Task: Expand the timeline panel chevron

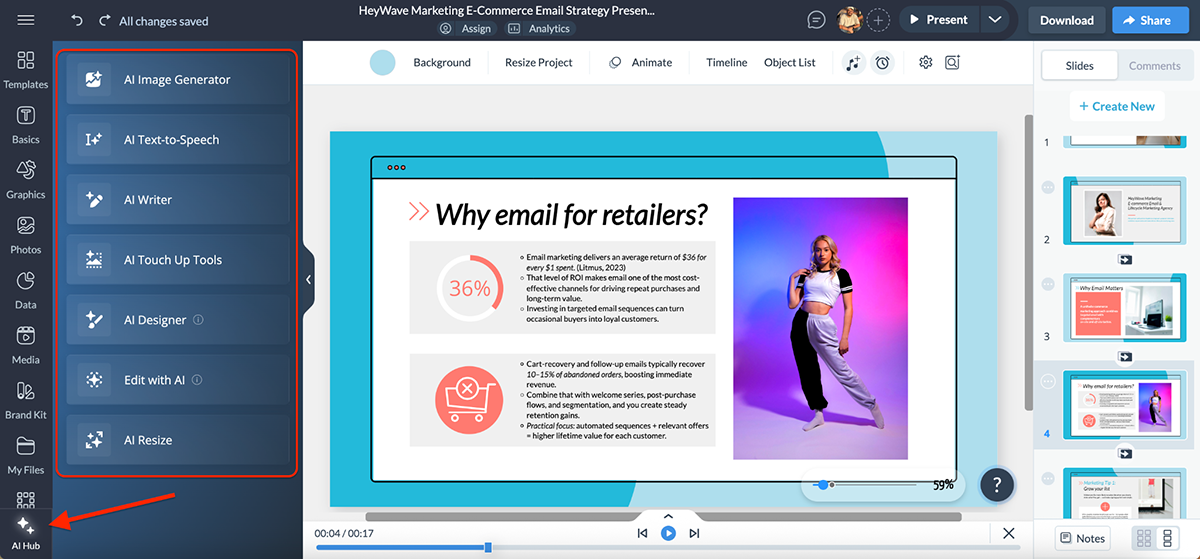Action: click(x=668, y=516)
